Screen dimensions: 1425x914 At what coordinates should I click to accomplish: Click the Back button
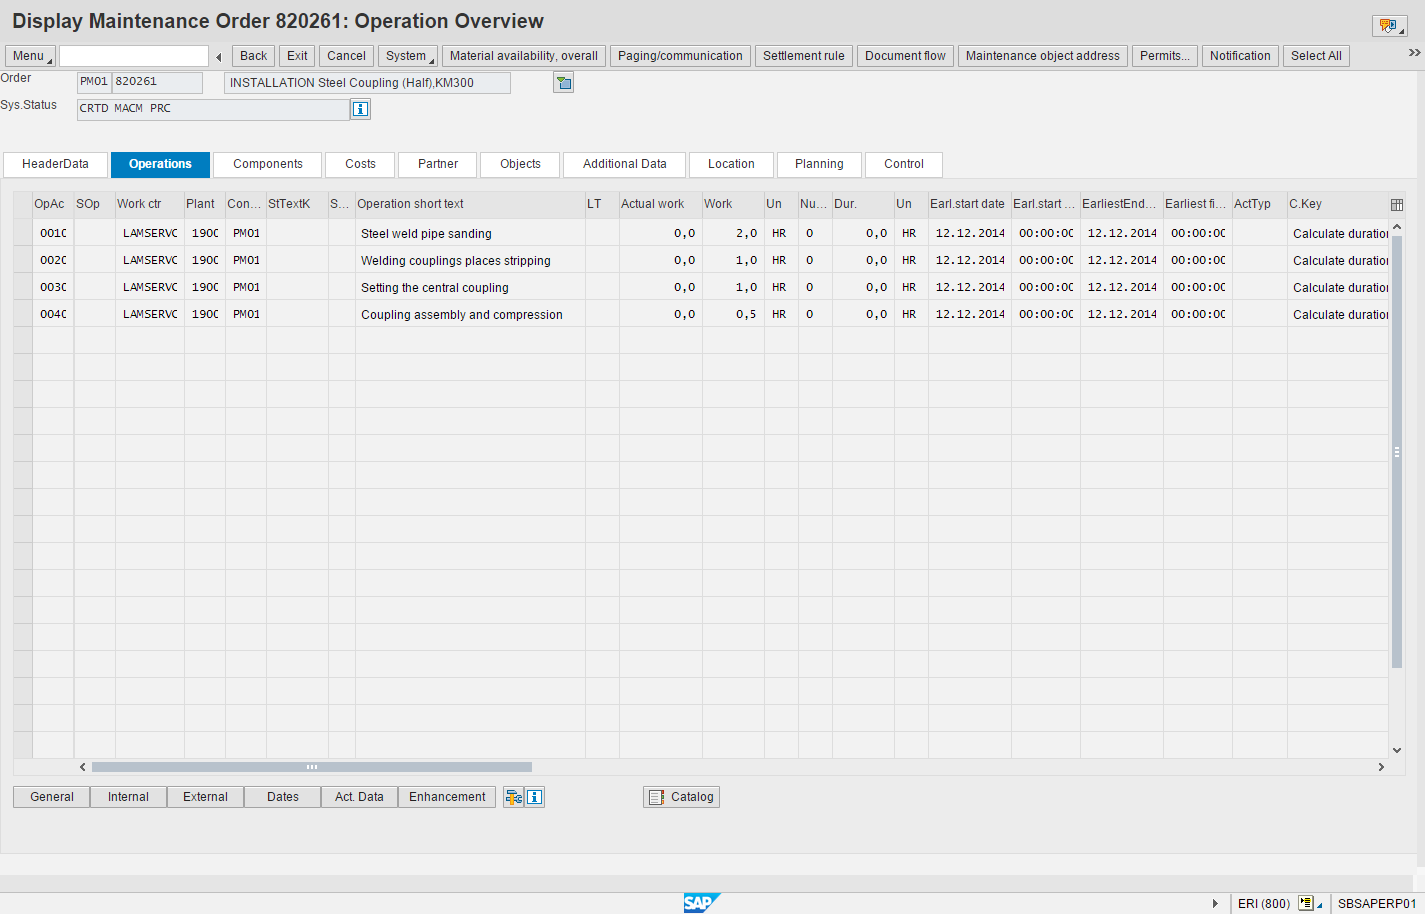click(x=254, y=56)
